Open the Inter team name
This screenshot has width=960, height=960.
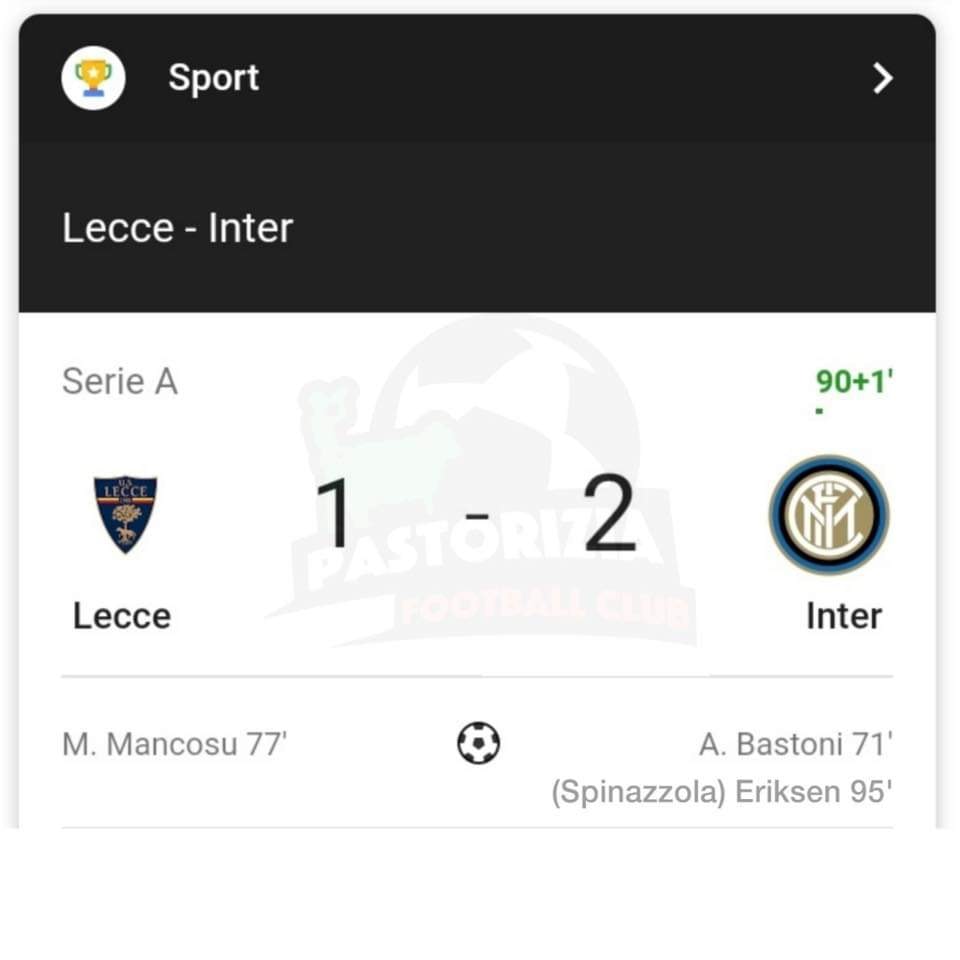point(843,616)
